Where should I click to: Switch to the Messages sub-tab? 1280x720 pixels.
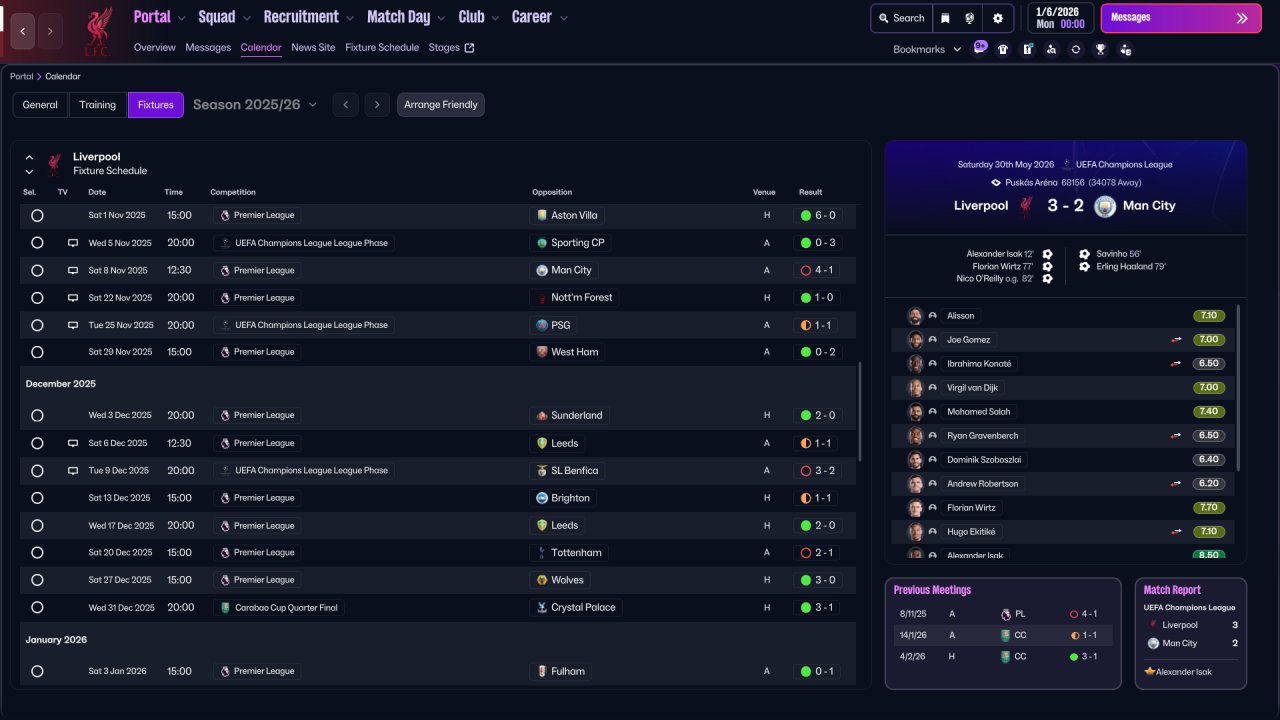(x=208, y=48)
